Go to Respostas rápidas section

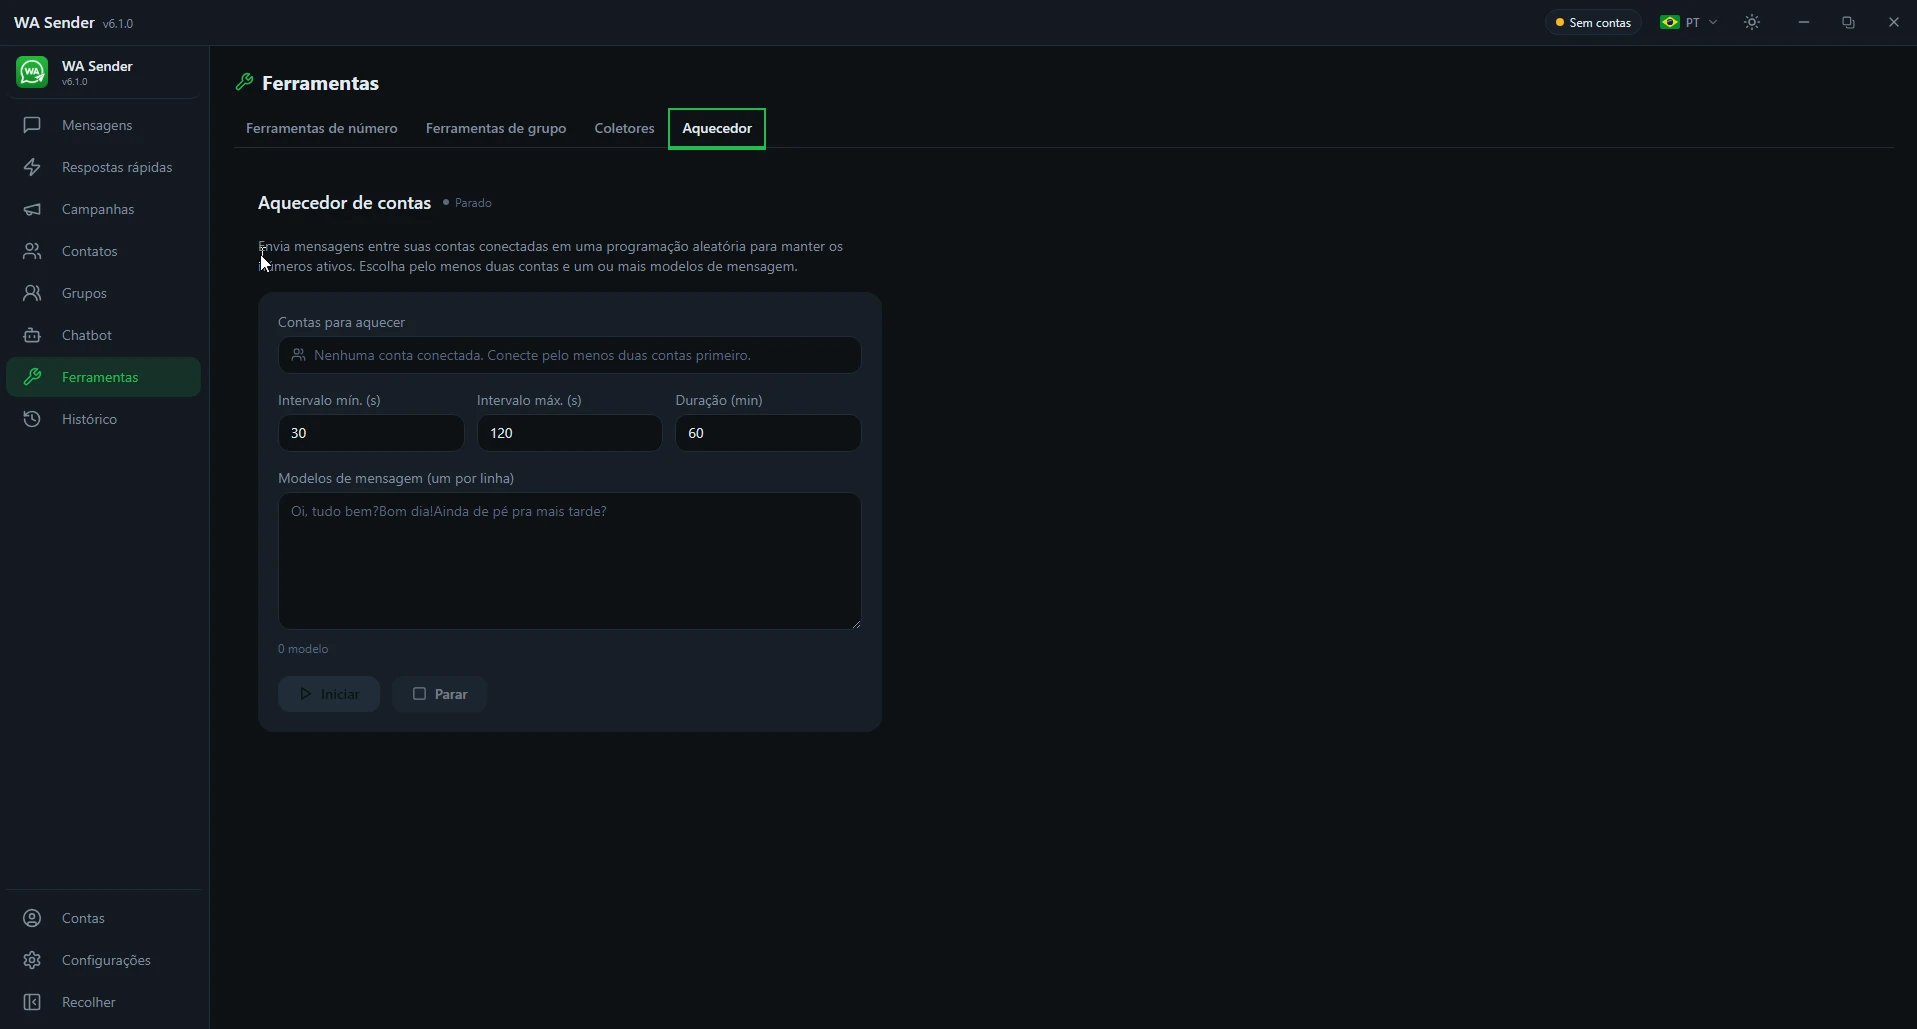pos(104,167)
